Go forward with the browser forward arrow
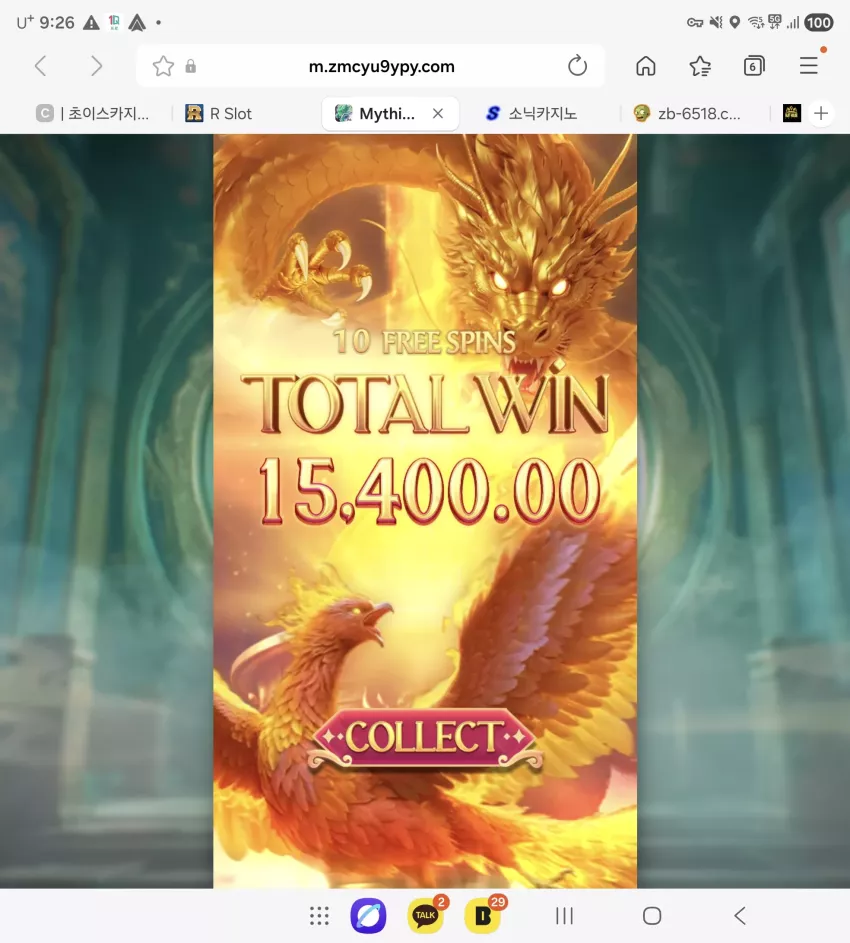The image size is (850, 943). [96, 66]
